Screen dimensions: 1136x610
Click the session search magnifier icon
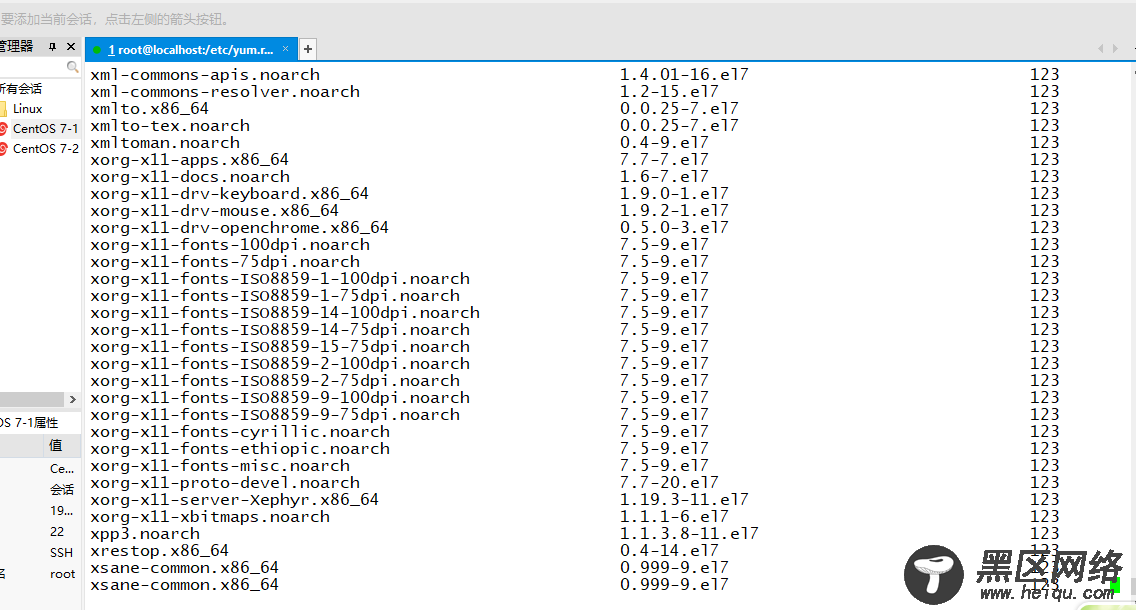(x=72, y=67)
